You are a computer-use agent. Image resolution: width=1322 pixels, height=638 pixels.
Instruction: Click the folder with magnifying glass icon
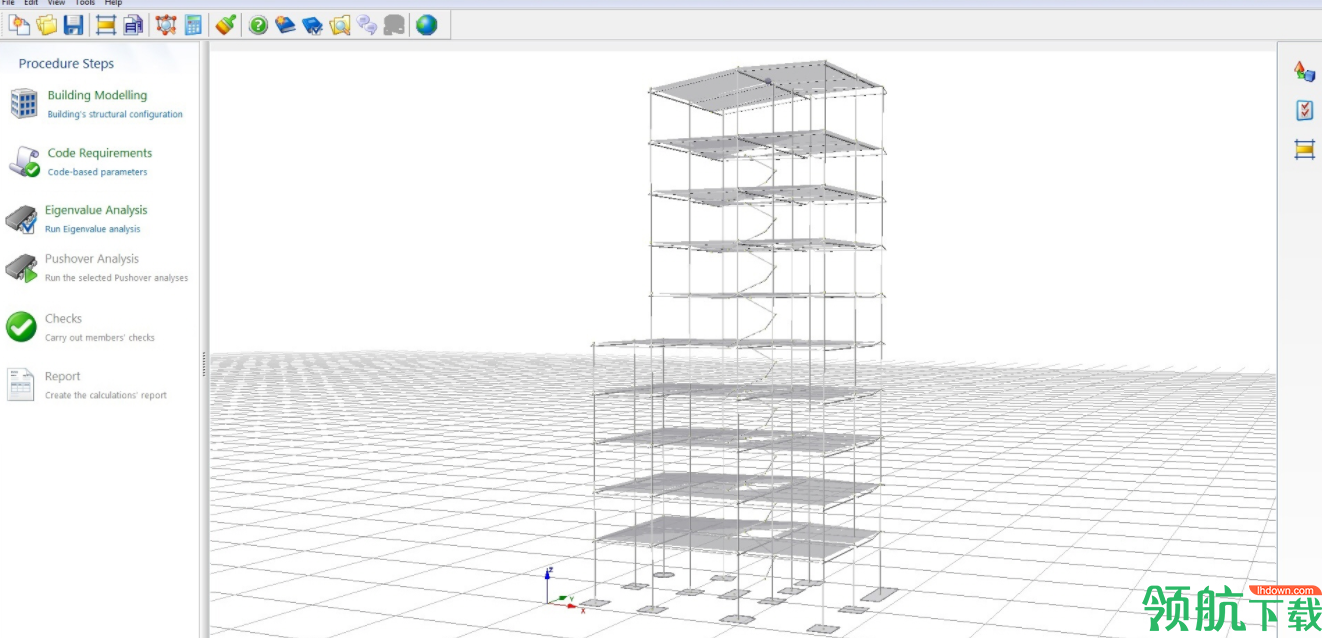340,25
